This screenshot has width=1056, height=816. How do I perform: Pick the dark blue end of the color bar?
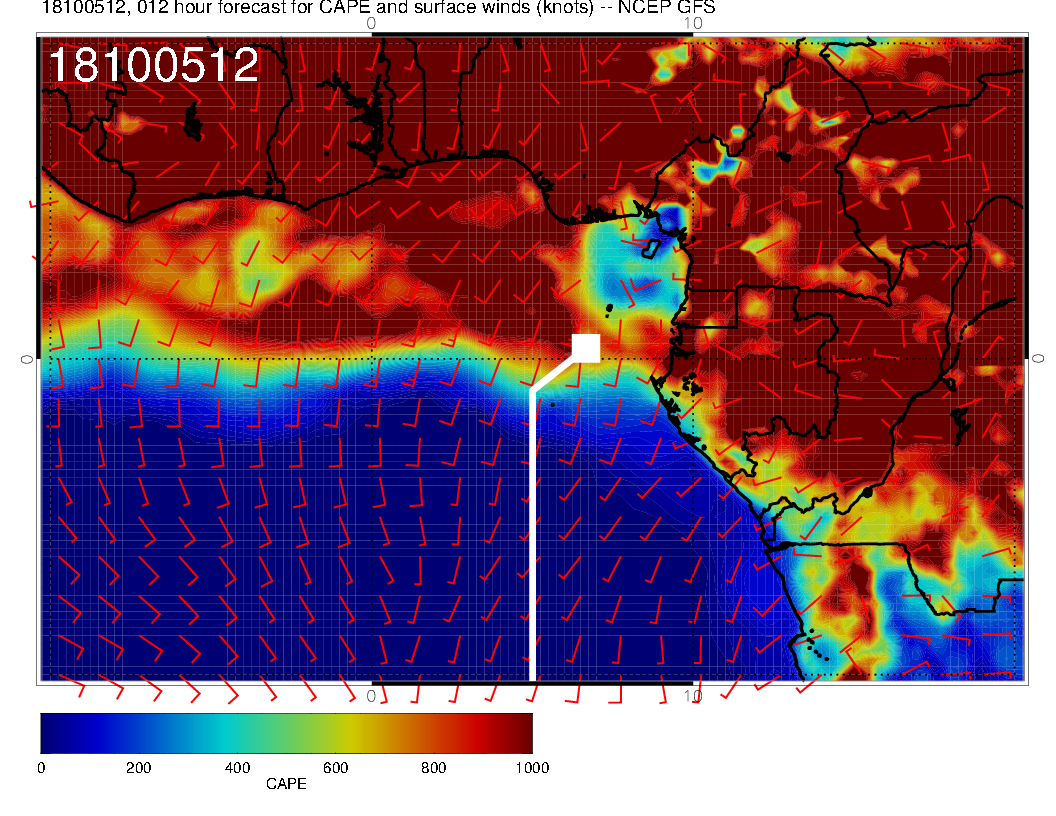(x=50, y=733)
